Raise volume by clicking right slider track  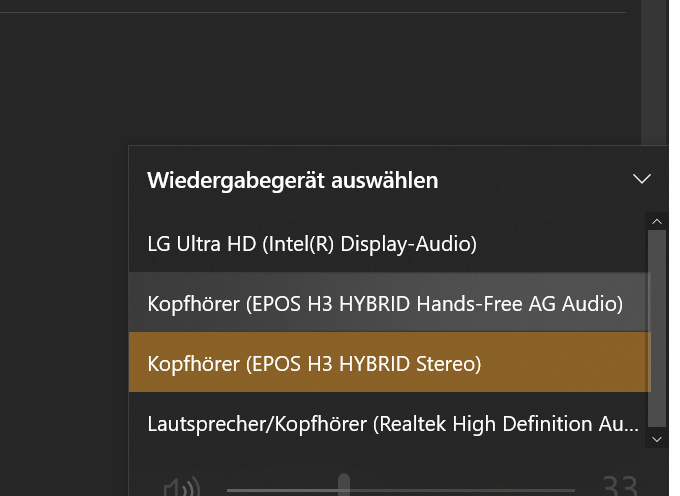tap(470, 490)
